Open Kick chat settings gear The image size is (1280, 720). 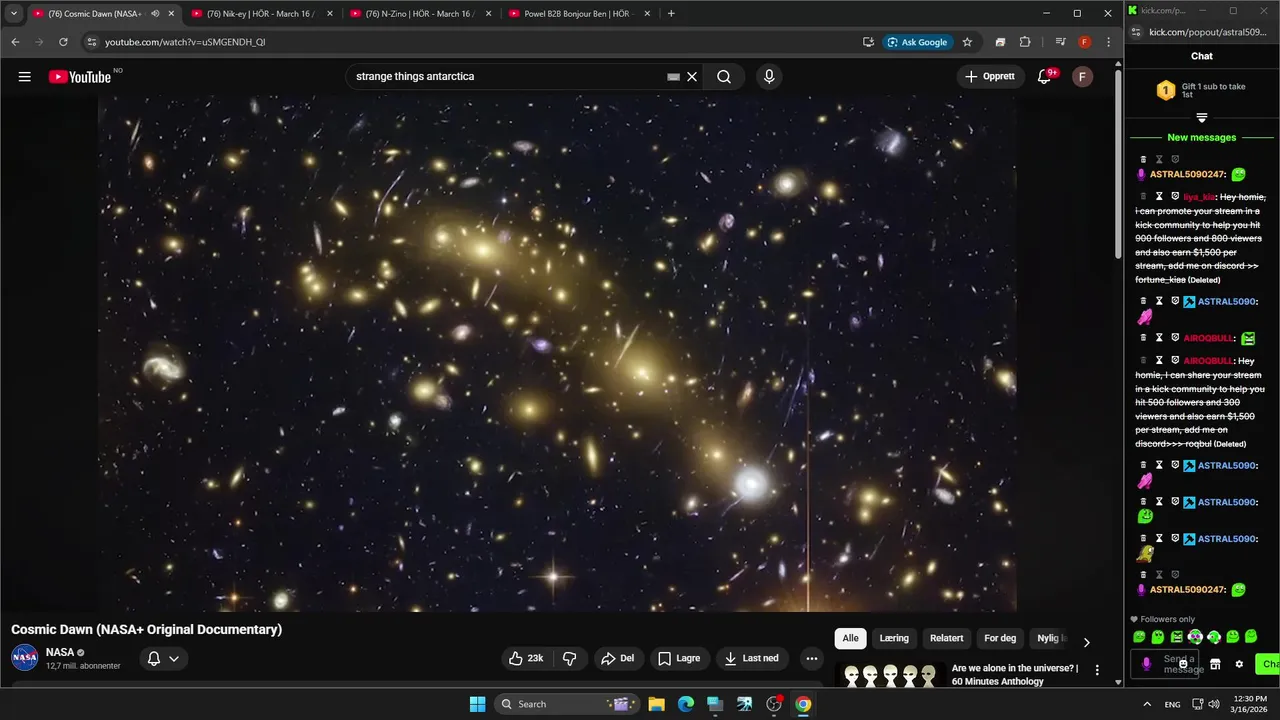(1239, 664)
